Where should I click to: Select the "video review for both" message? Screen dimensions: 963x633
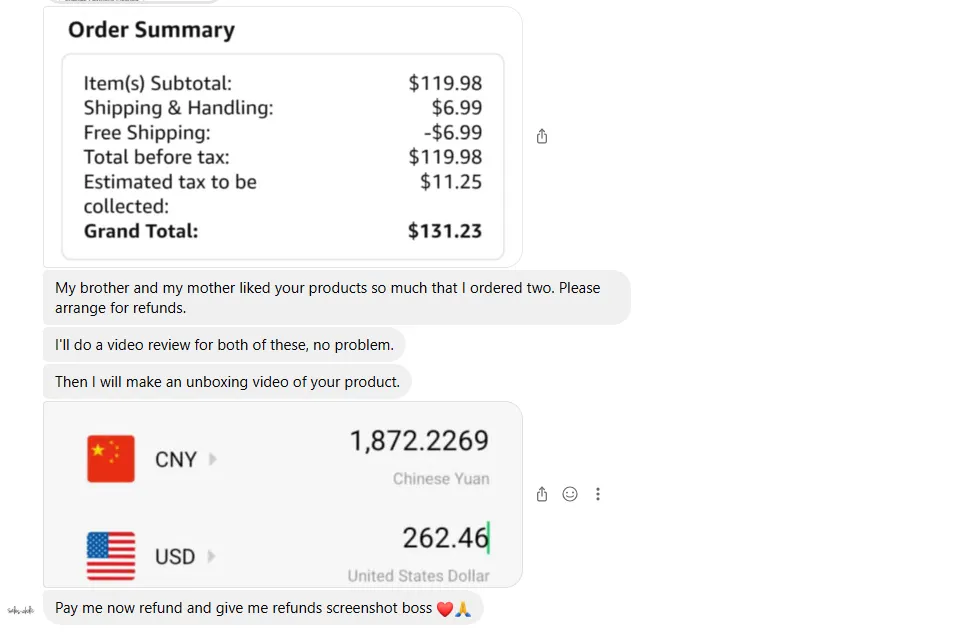coord(224,346)
